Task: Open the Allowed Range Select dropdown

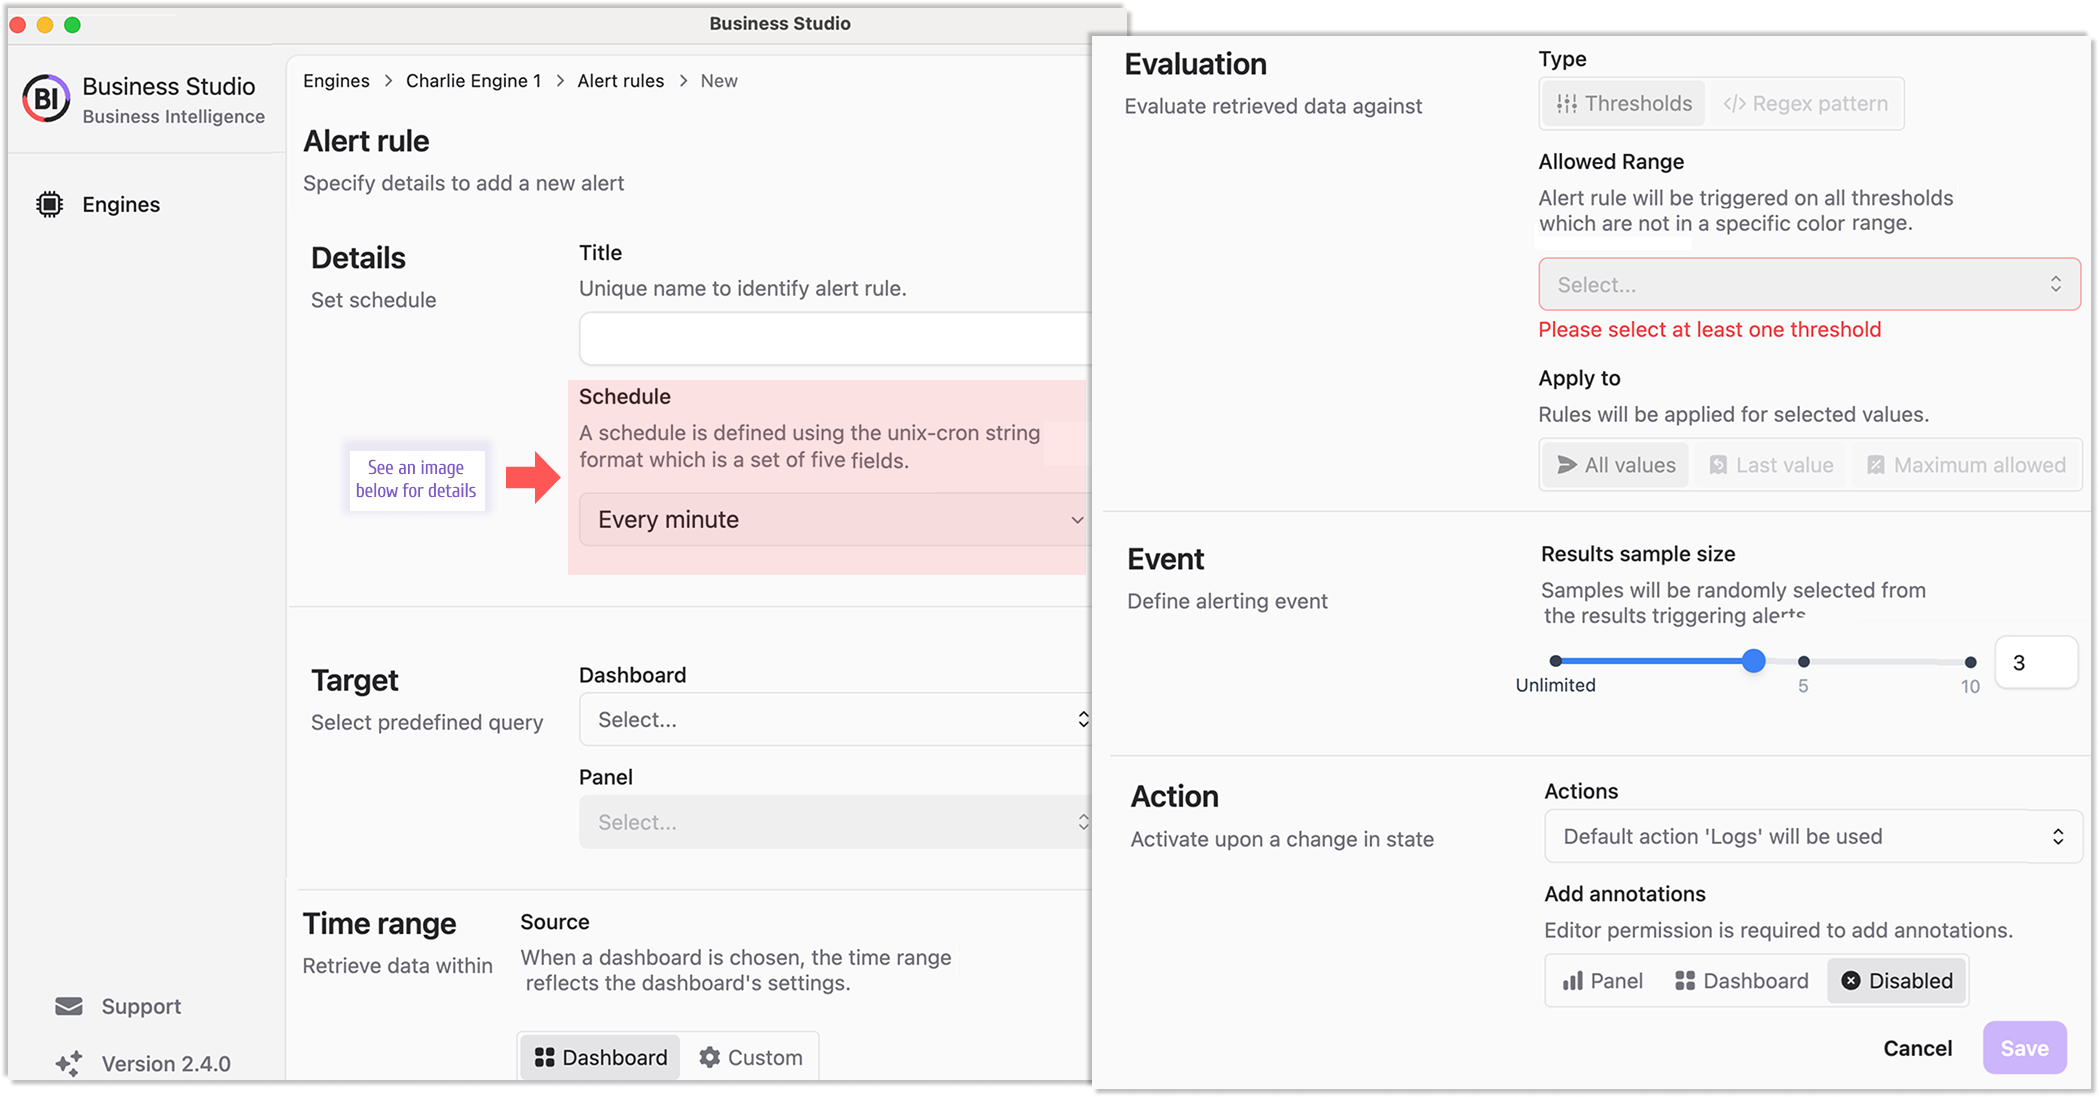Action: [x=1809, y=284]
